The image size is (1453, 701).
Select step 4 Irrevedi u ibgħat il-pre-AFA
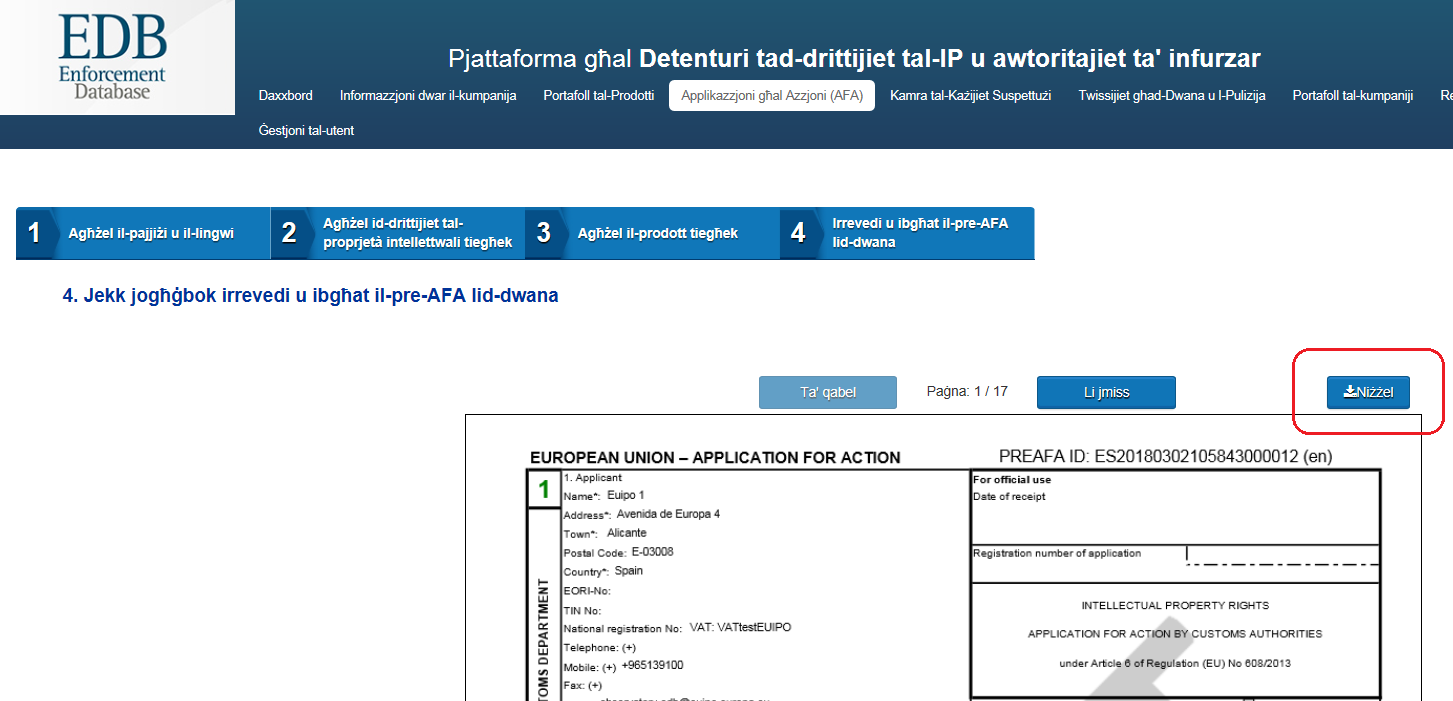(907, 233)
